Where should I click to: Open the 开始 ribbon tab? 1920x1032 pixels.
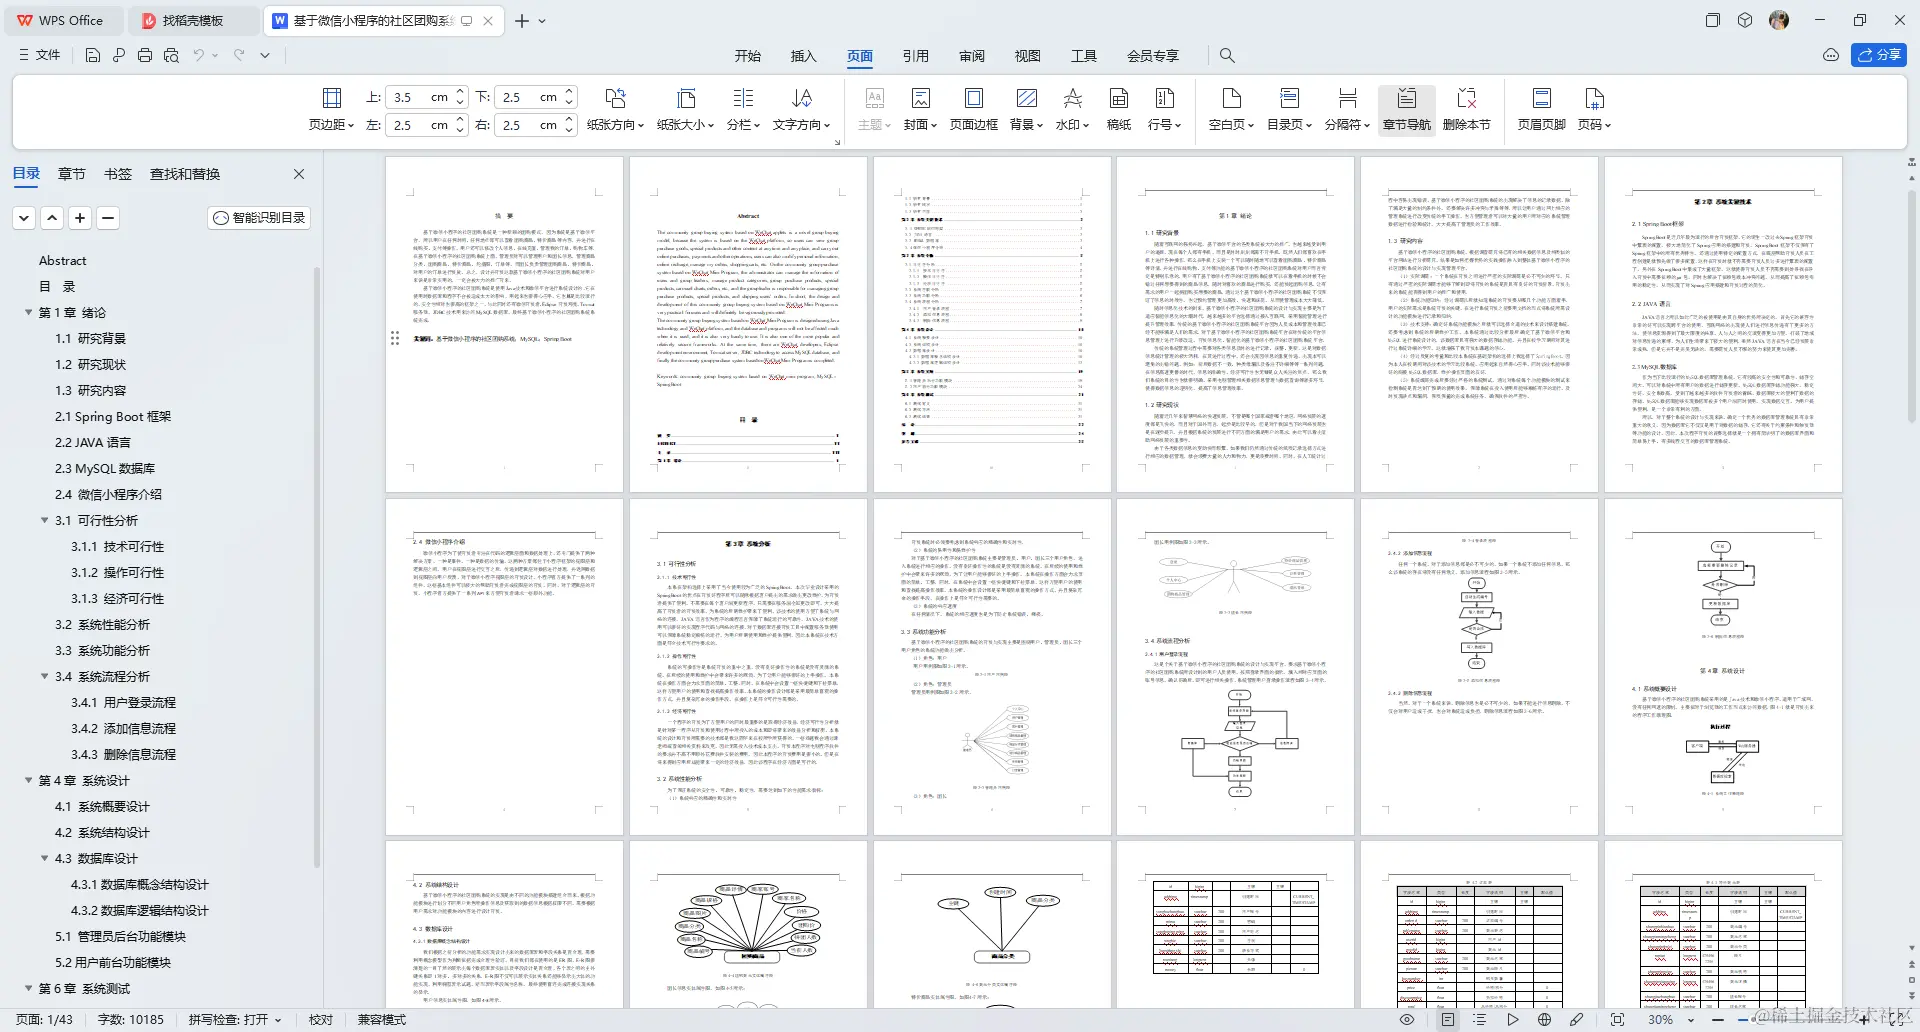click(x=747, y=56)
